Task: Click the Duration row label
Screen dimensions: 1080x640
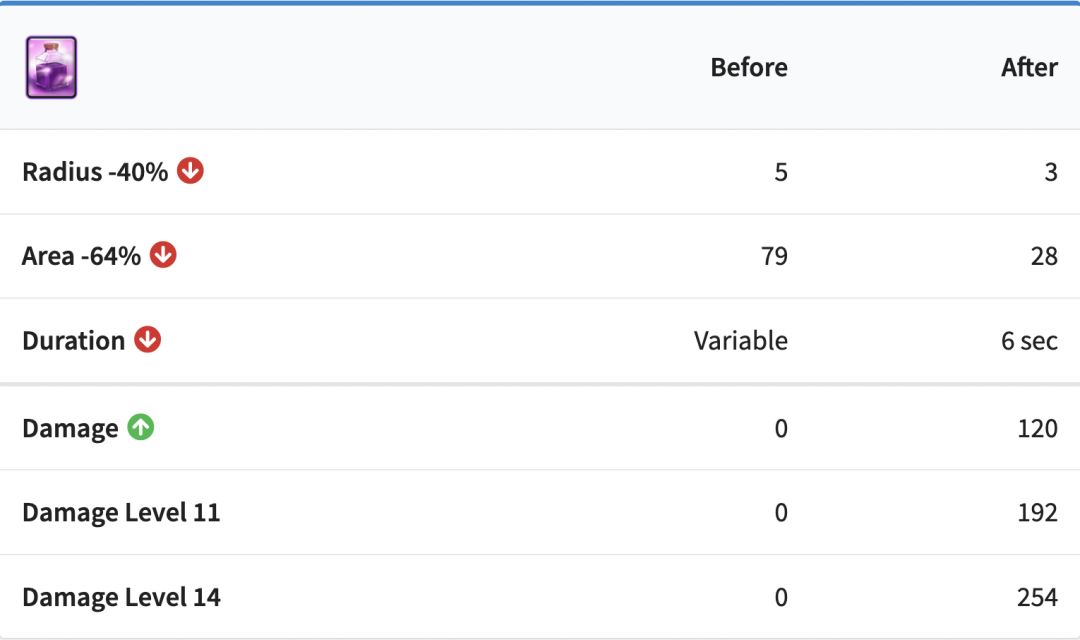Action: 73,341
